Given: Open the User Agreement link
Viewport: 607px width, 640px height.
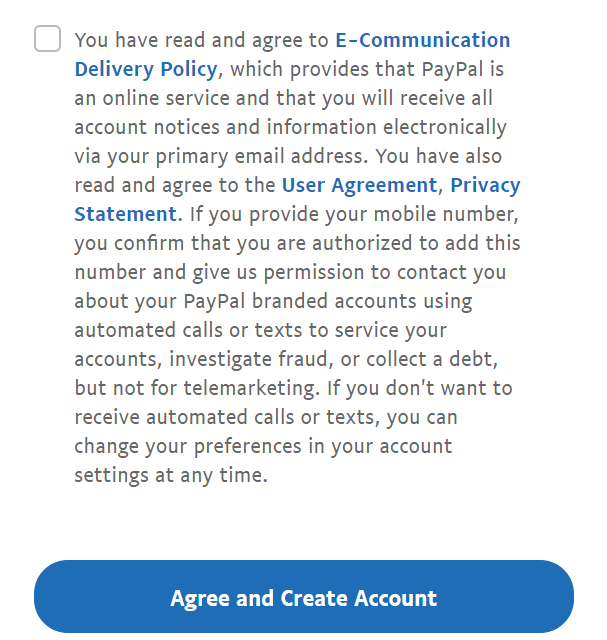Looking at the screenshot, I should (359, 185).
